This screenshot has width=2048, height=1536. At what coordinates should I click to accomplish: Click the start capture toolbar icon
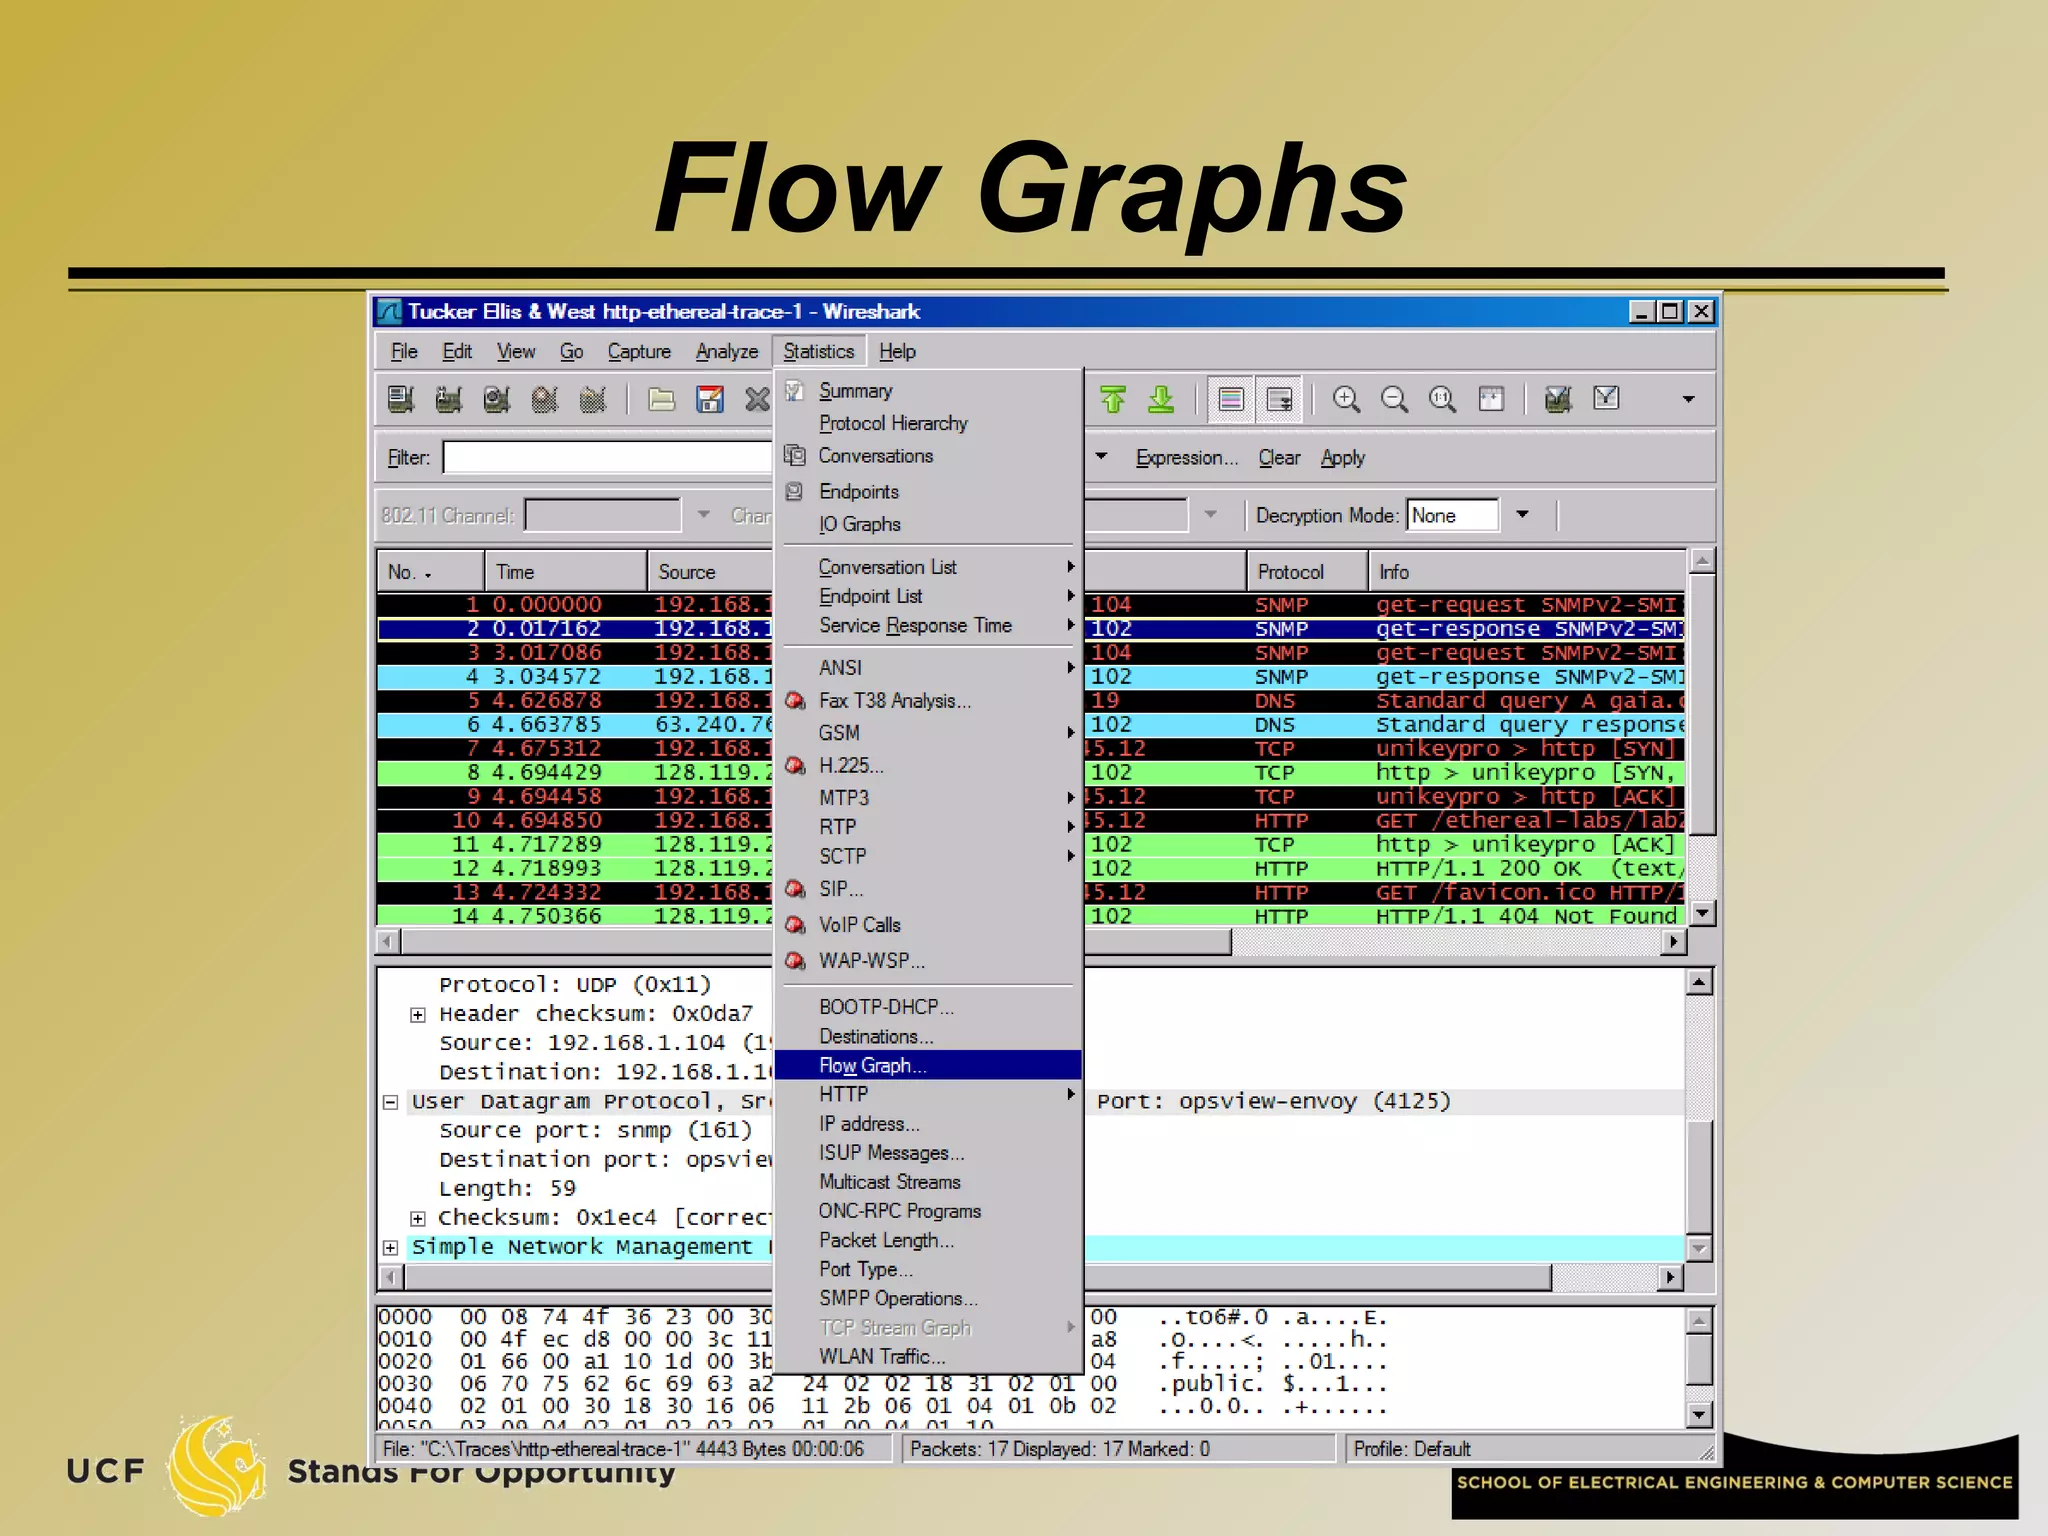click(x=497, y=400)
